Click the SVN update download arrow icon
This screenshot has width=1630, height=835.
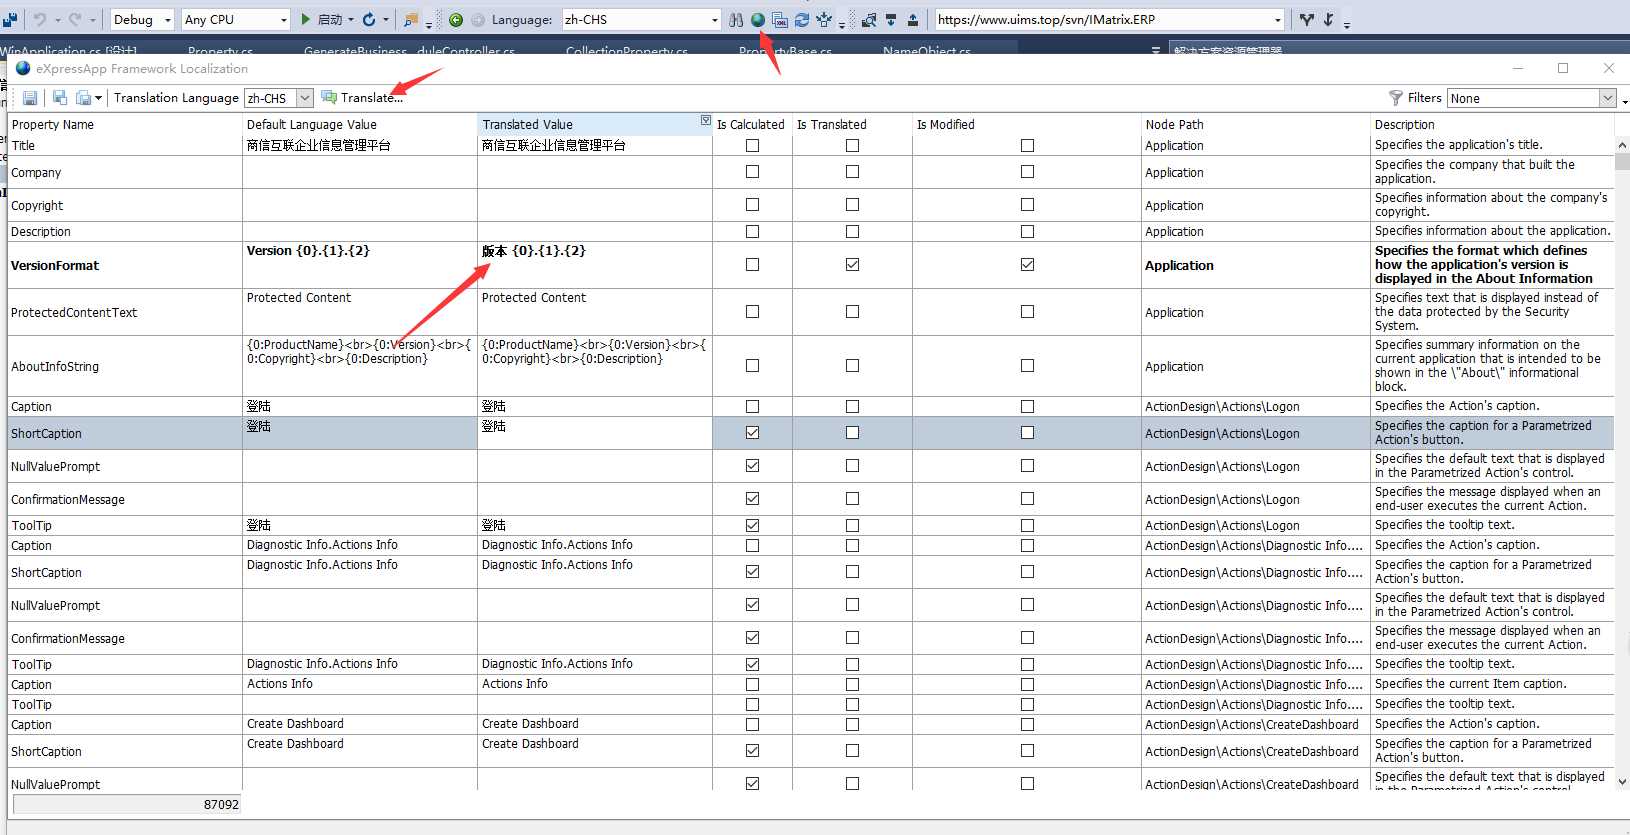891,19
